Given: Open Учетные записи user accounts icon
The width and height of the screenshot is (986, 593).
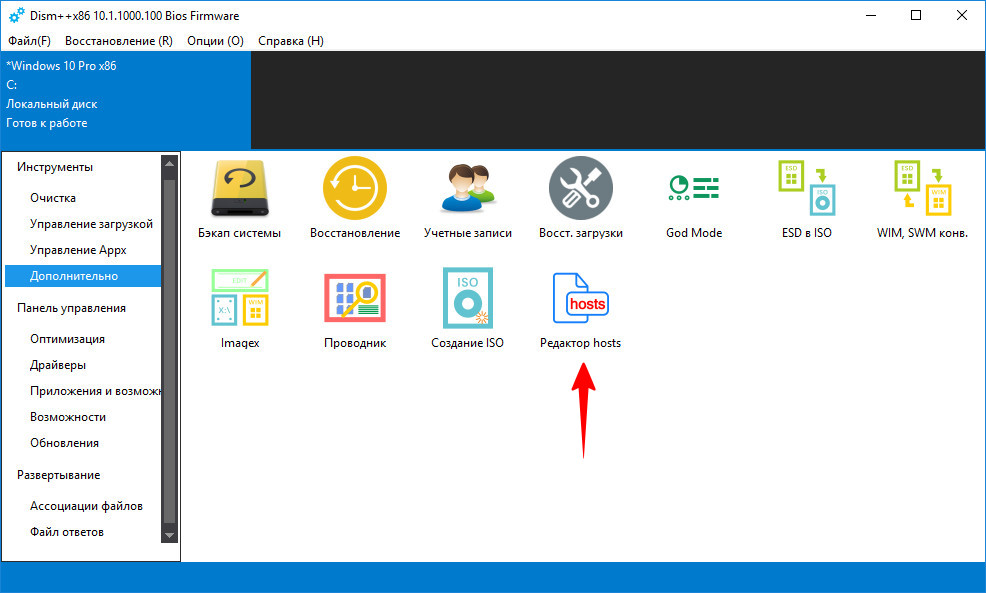Looking at the screenshot, I should coord(468,188).
